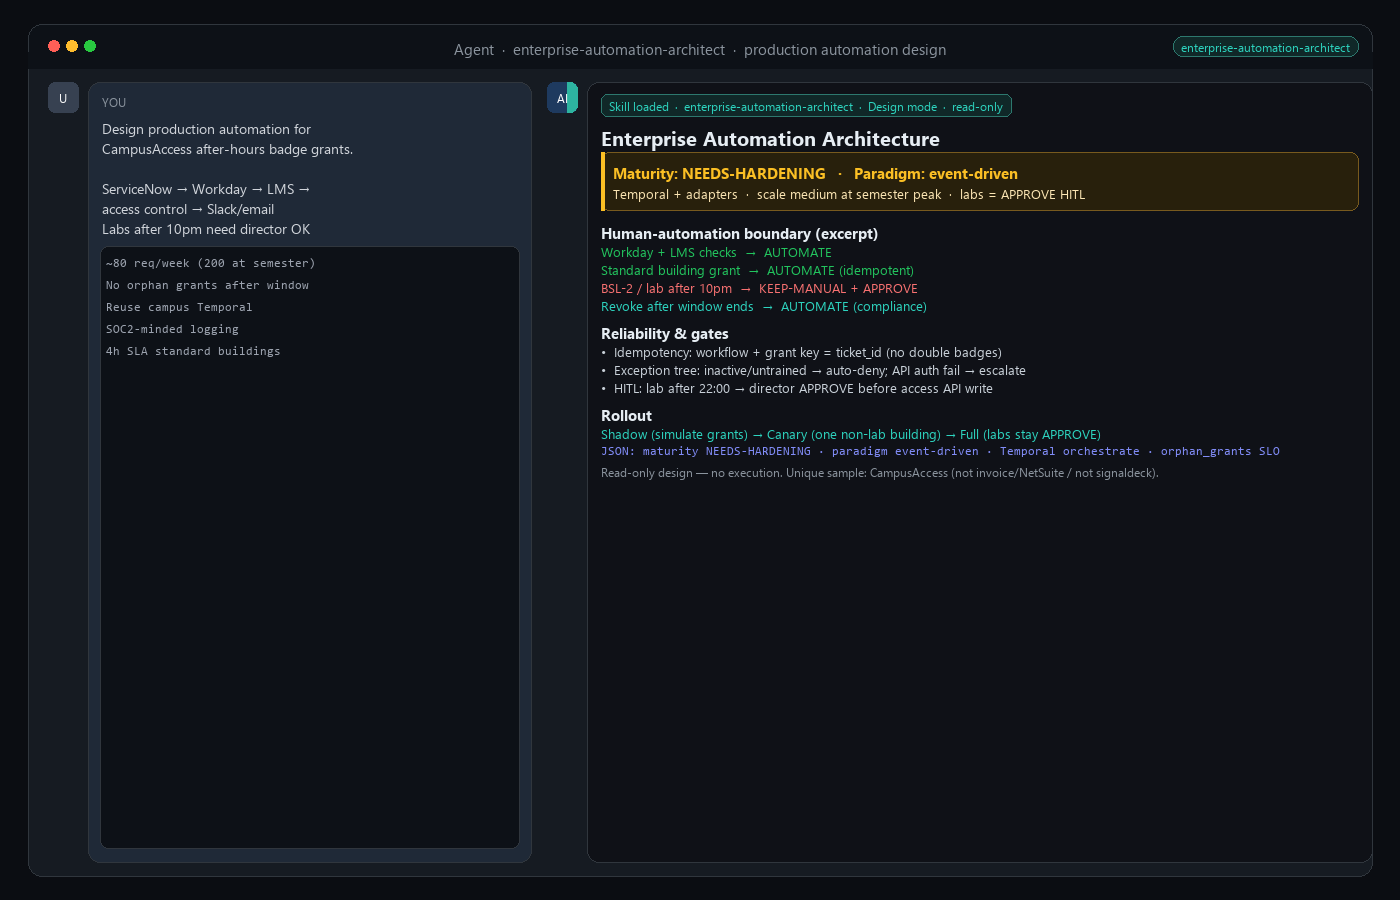Click SOC2-minded logging line
The image size is (1400, 900).
click(172, 329)
